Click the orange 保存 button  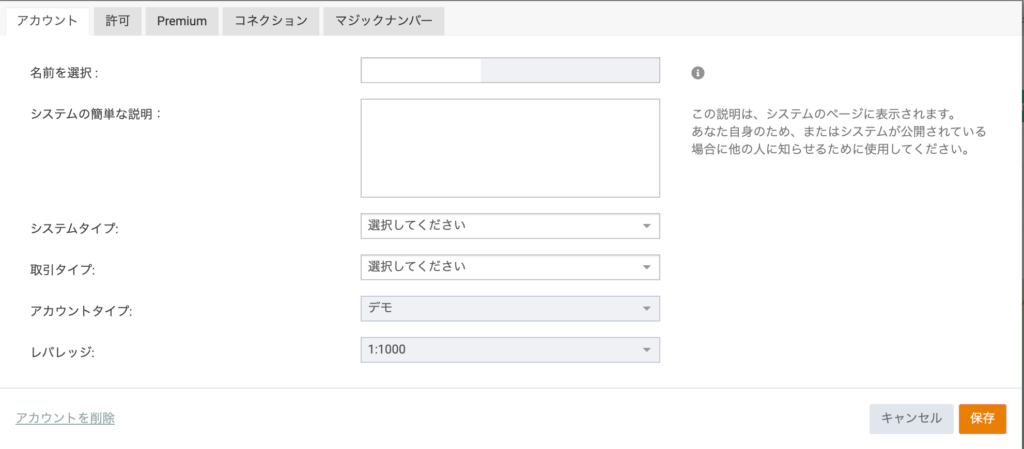point(982,419)
